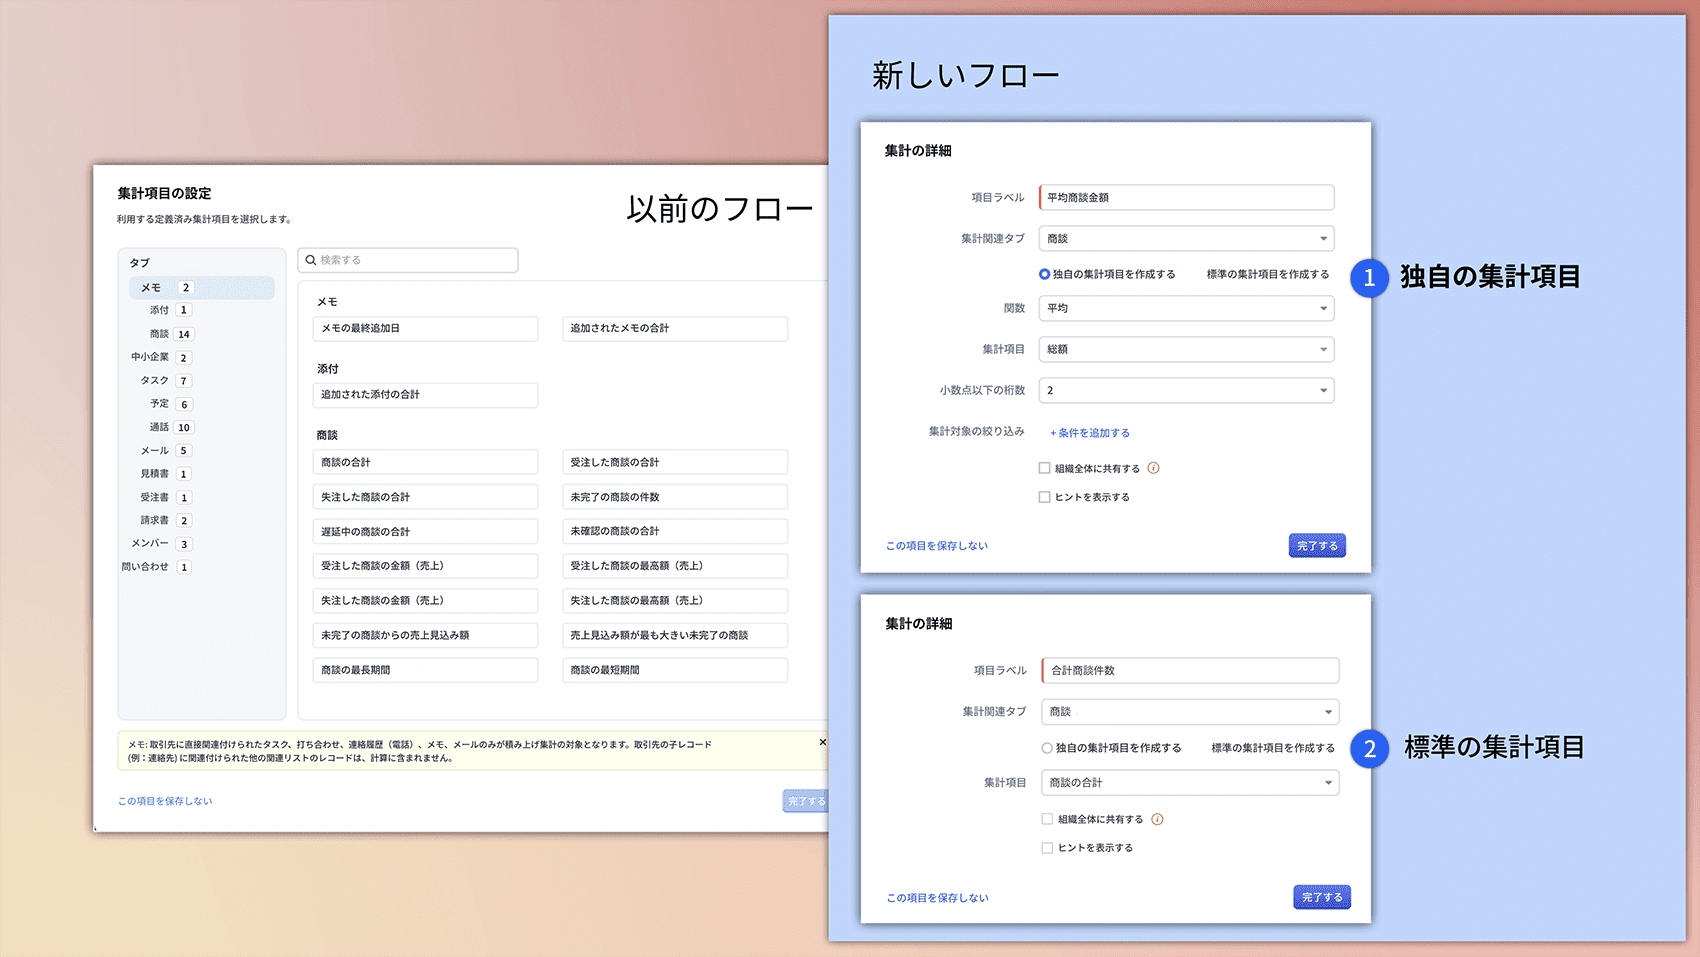Screen dimensions: 1700x957
Task: Click the 項目ラベル field containing 平均商談金額
Action: click(x=1186, y=198)
